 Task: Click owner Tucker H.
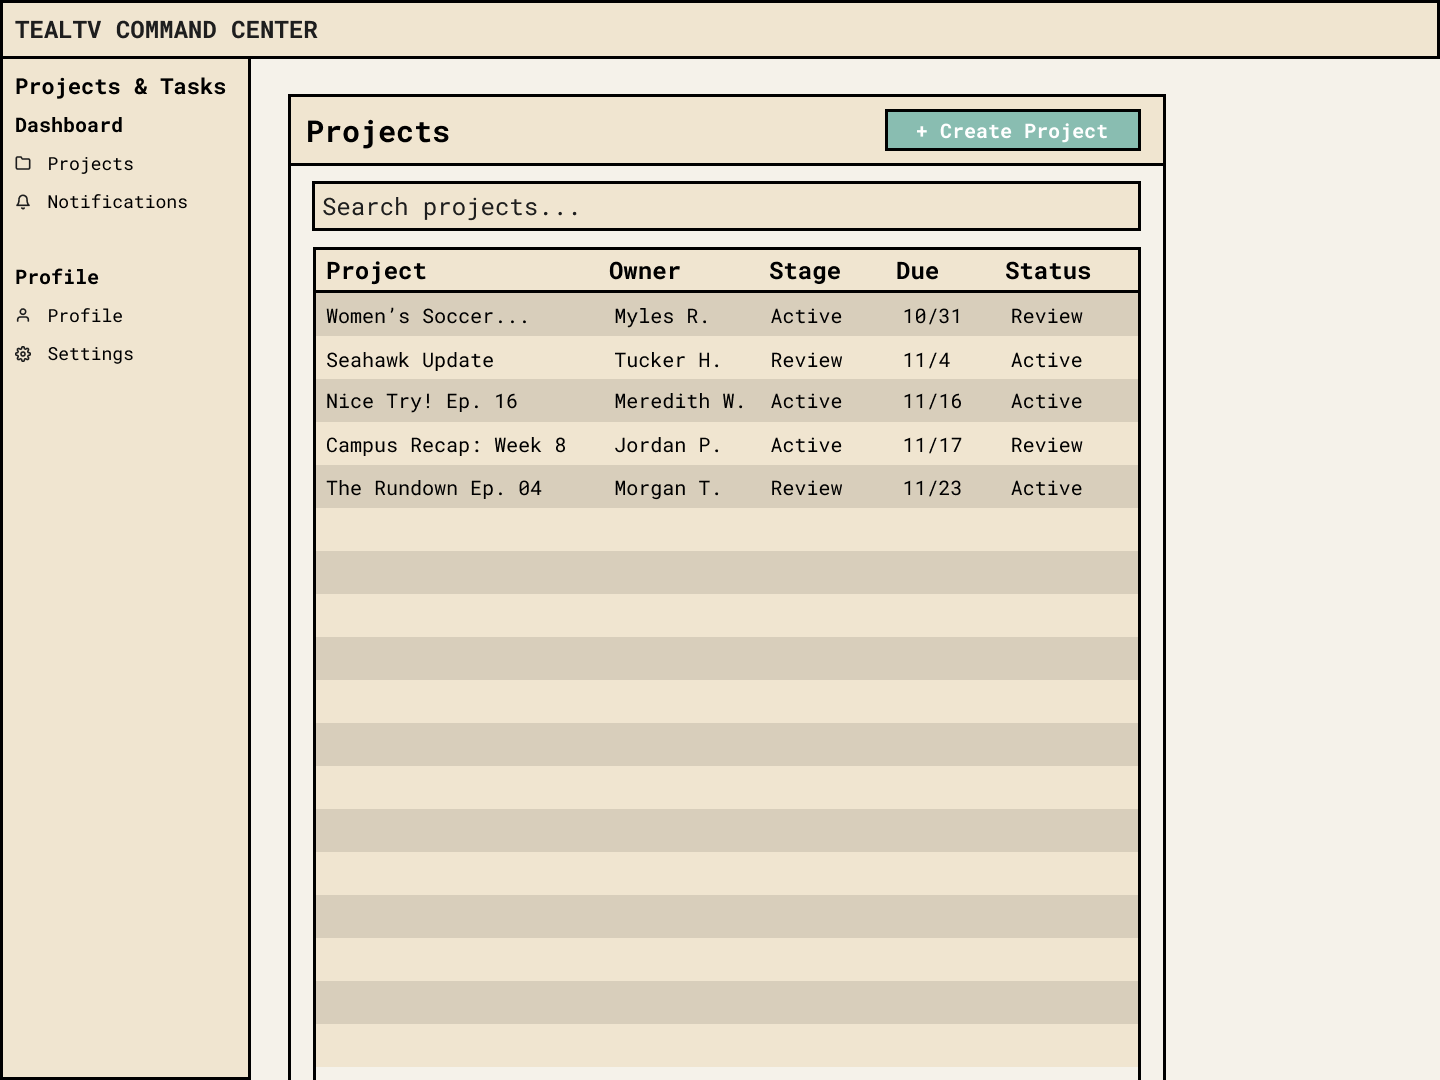point(668,360)
